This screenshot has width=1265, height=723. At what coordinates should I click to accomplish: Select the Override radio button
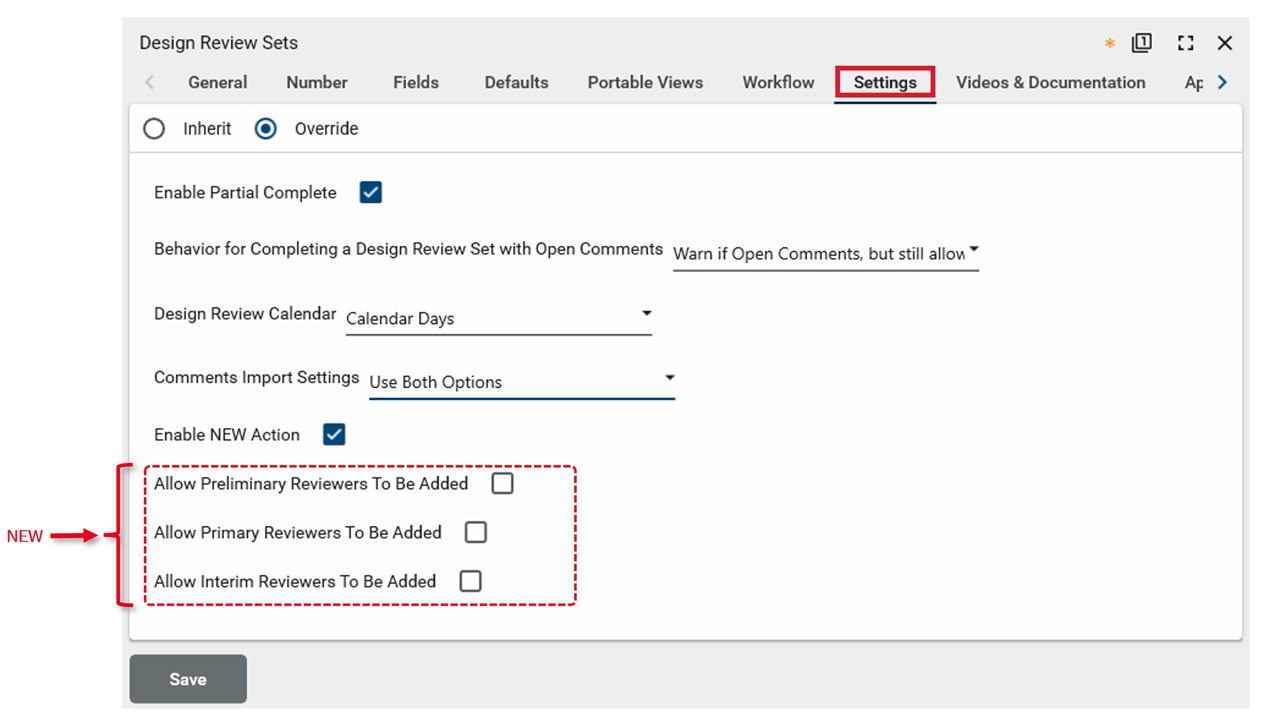pos(265,129)
